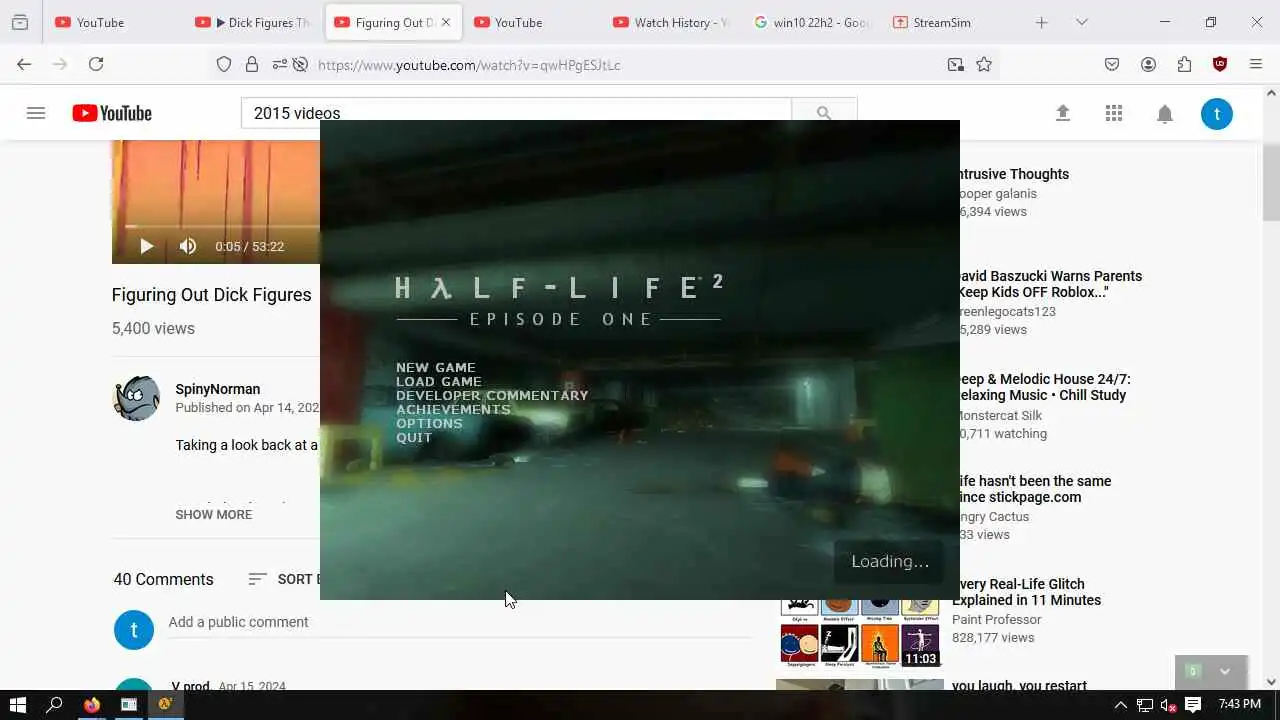Image resolution: width=1280 pixels, height=720 pixels.
Task: Open Every Real-Life Glitch Explained title
Action: [x=1026, y=592]
